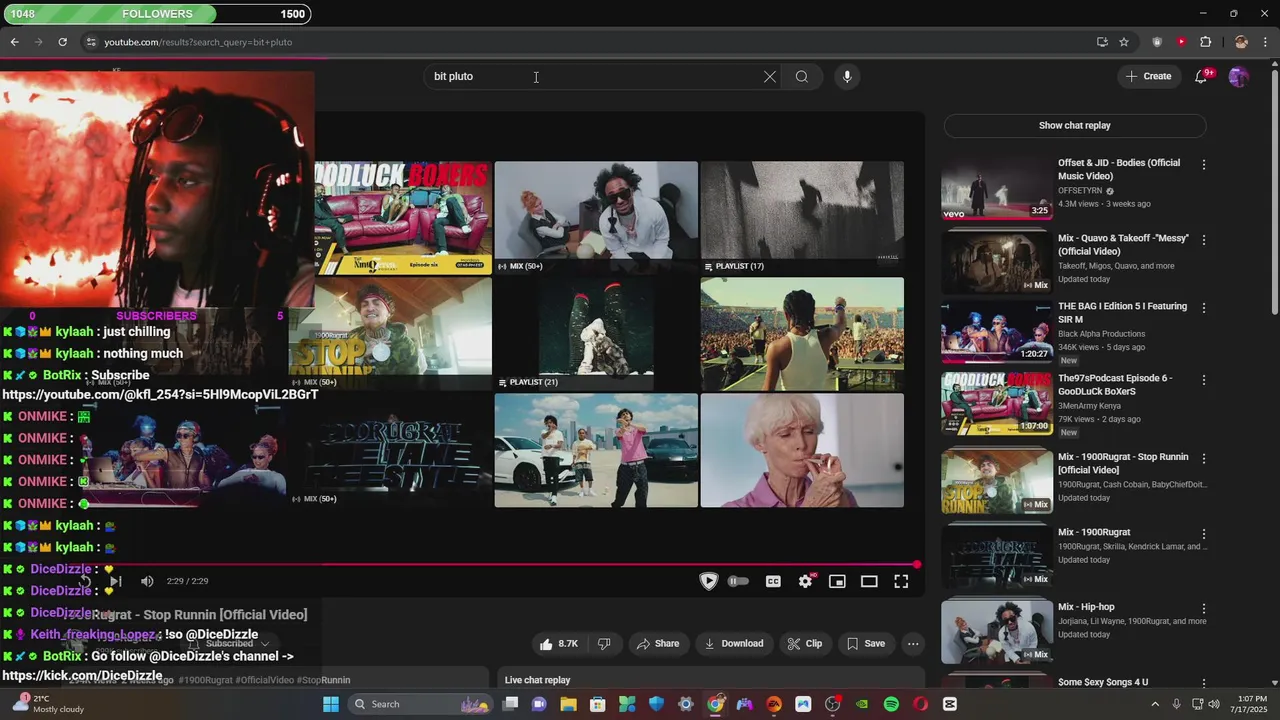Open the YouTube account avatar menu
Viewport: 1280px width, 720px height.
[1238, 76]
